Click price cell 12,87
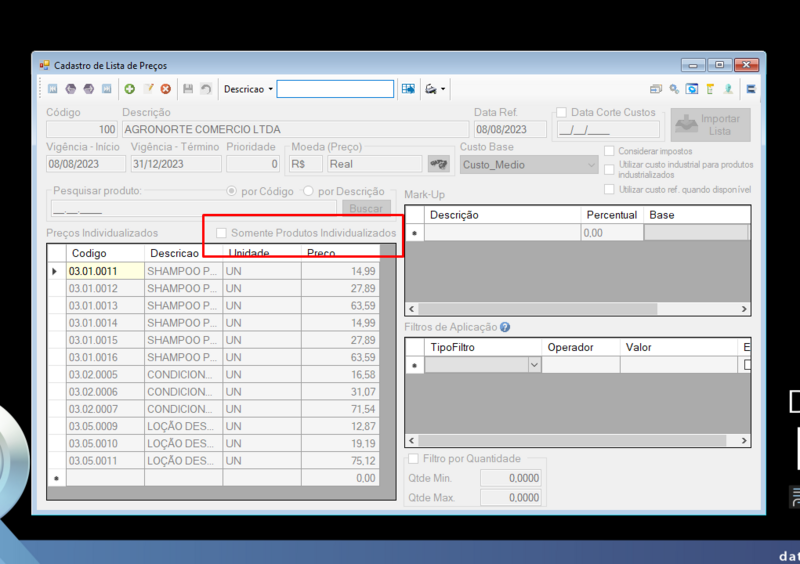 pos(340,427)
